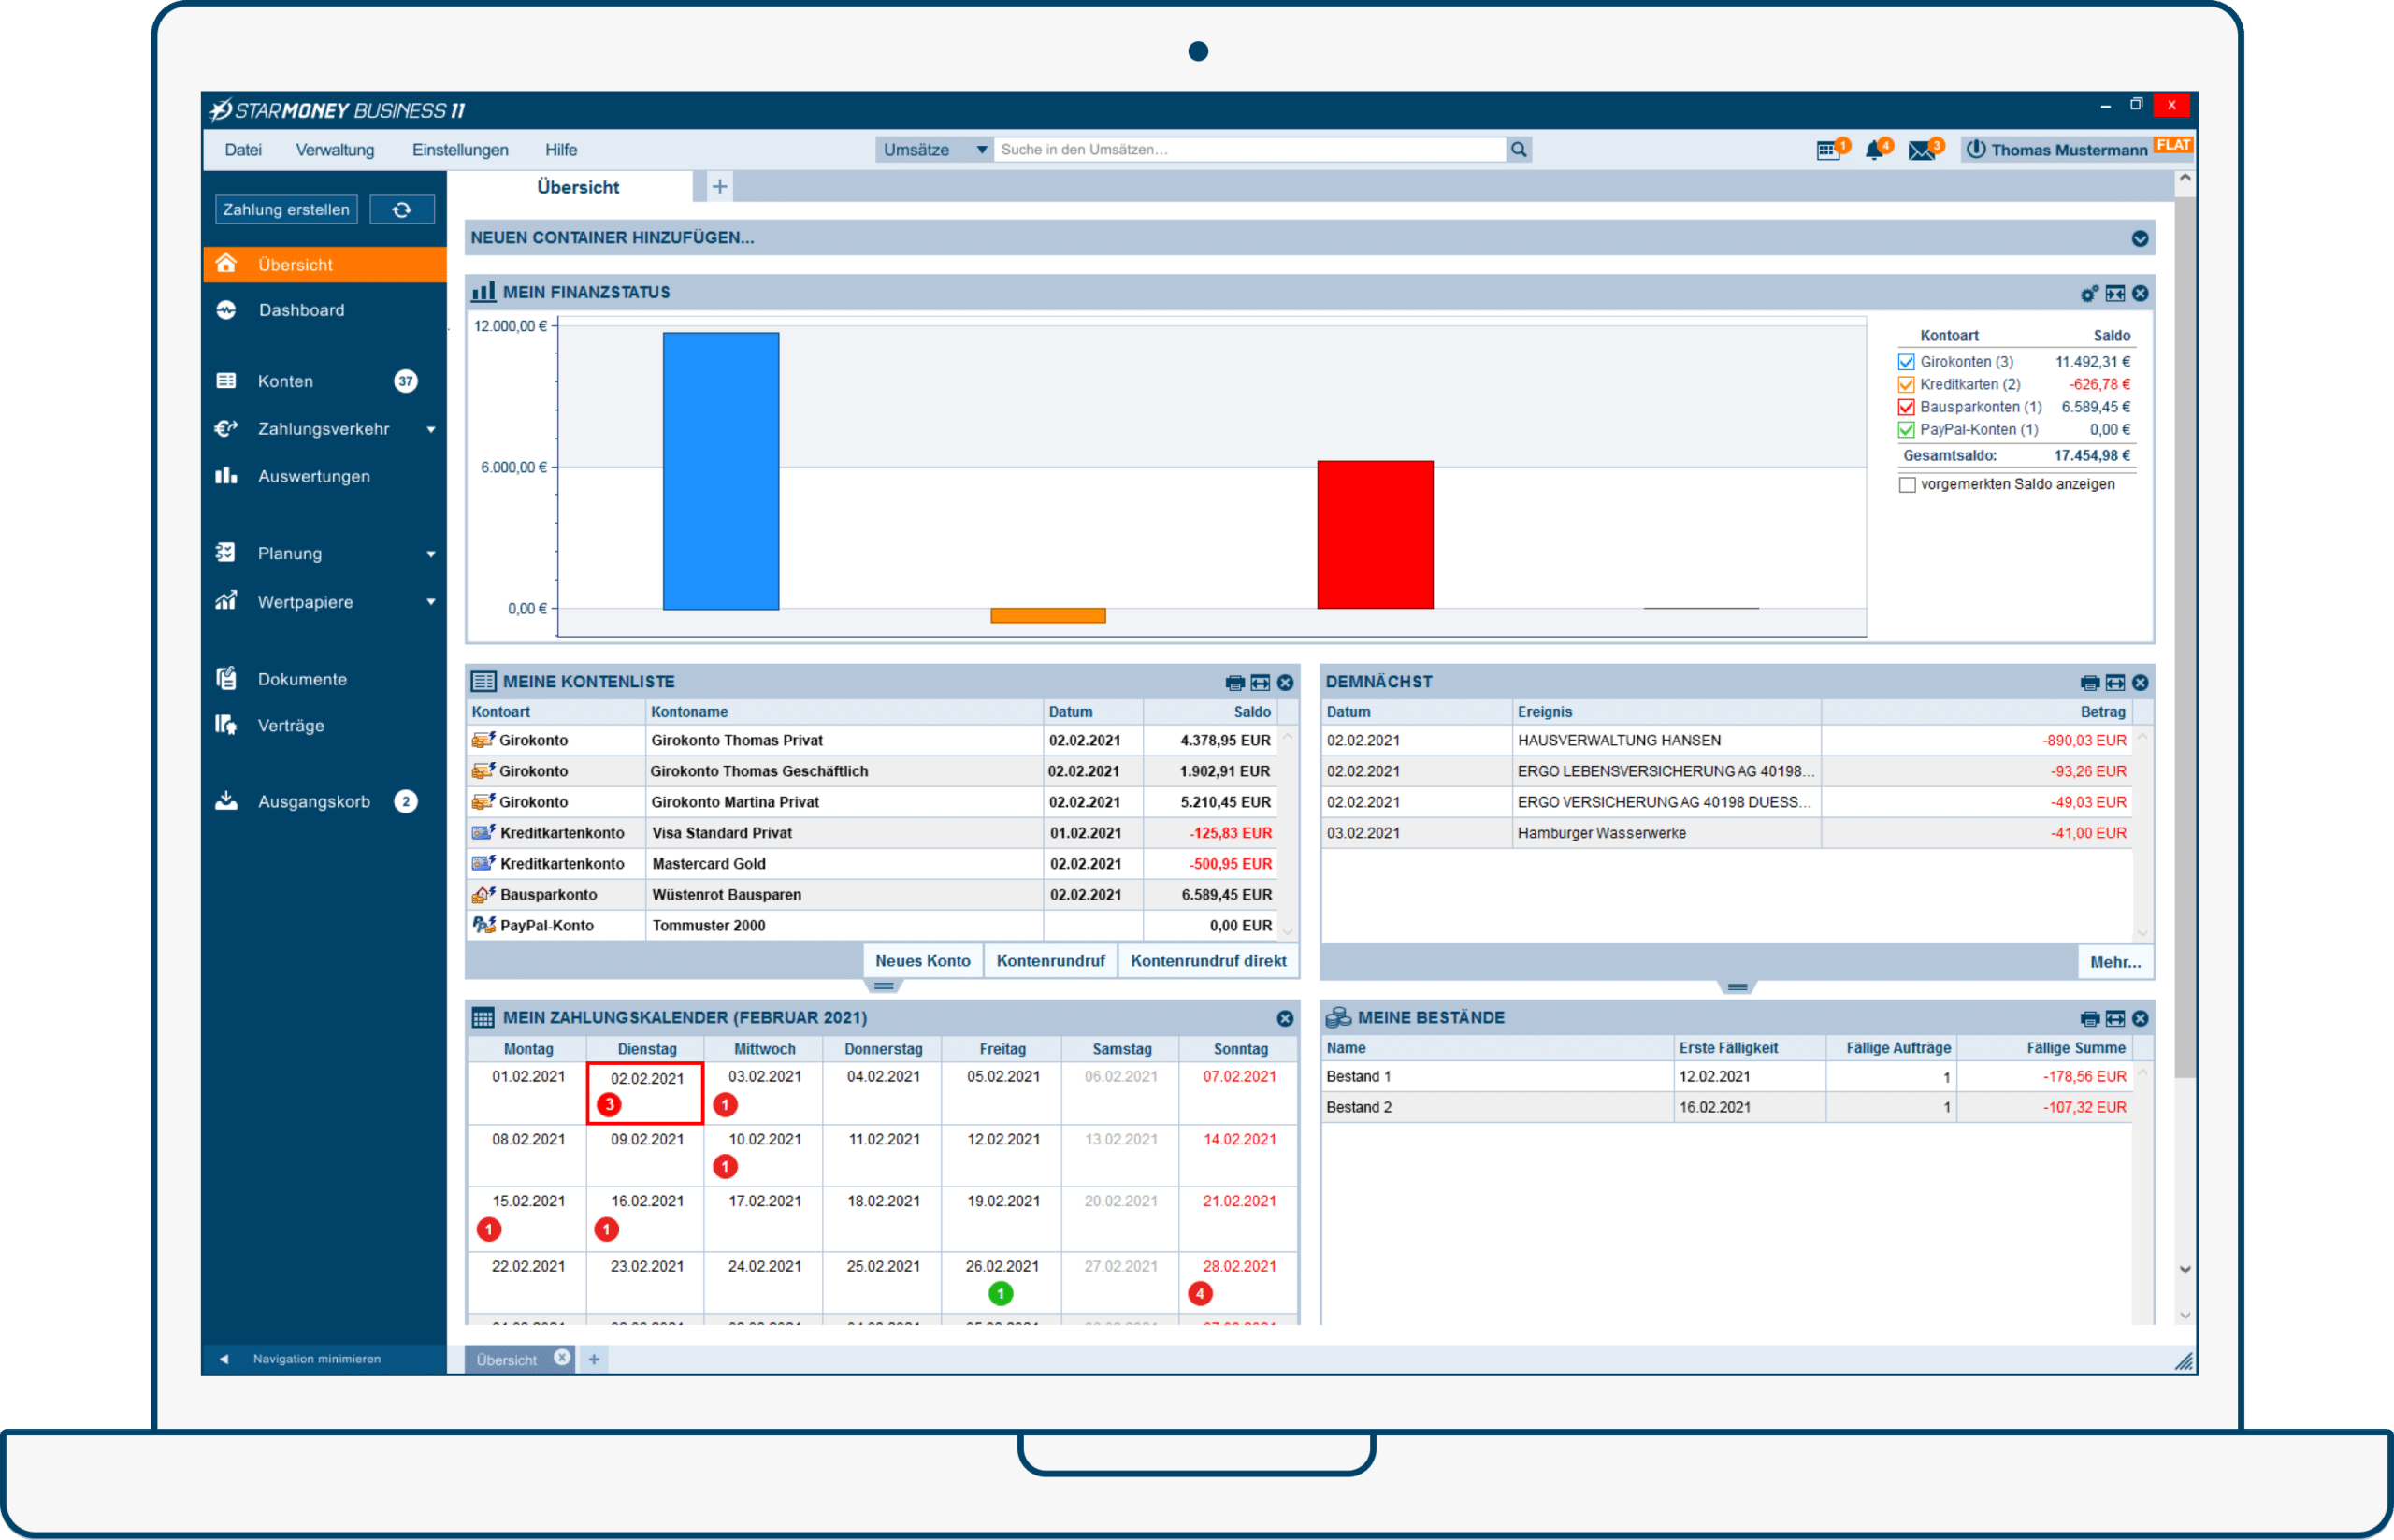Screen dimensions: 2394x1540
Task: Click the red Bausparkonten bar in chart
Action: (x=1375, y=535)
